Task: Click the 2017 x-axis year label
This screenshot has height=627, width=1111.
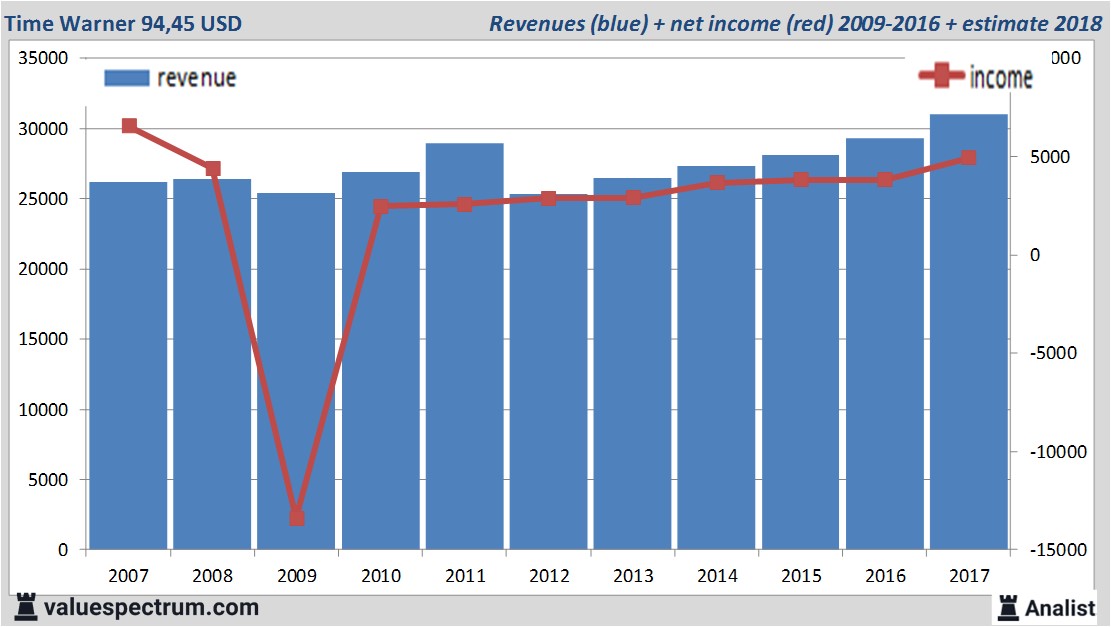Action: pos(969,575)
